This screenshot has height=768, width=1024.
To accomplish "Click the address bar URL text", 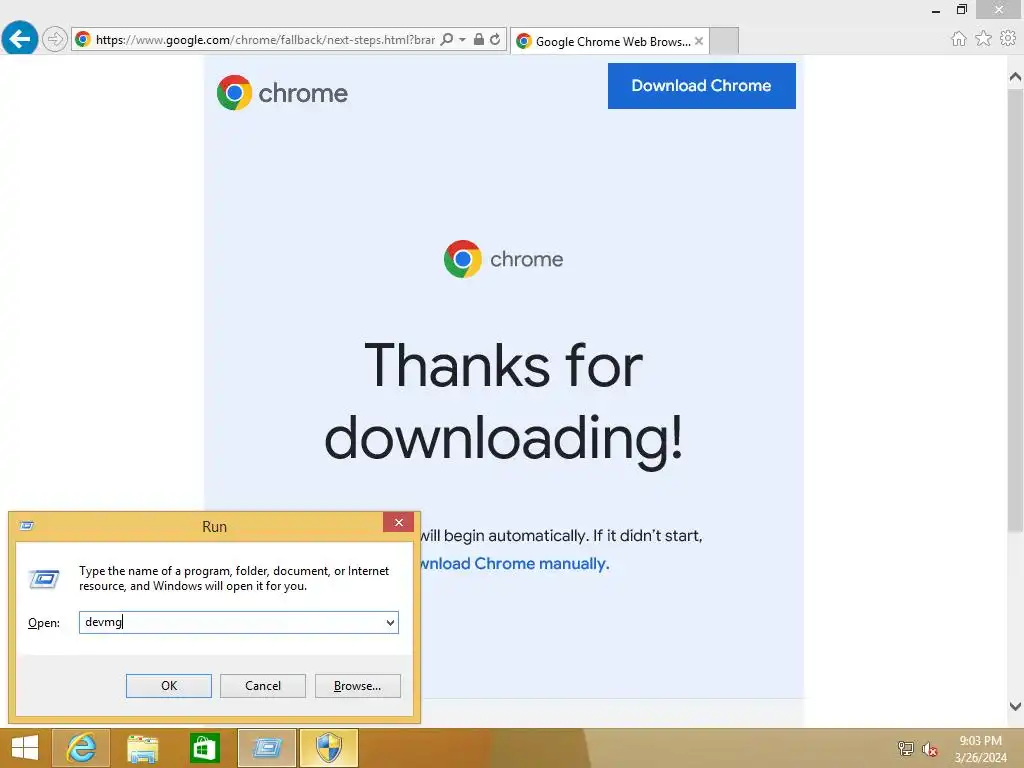I will 265,40.
